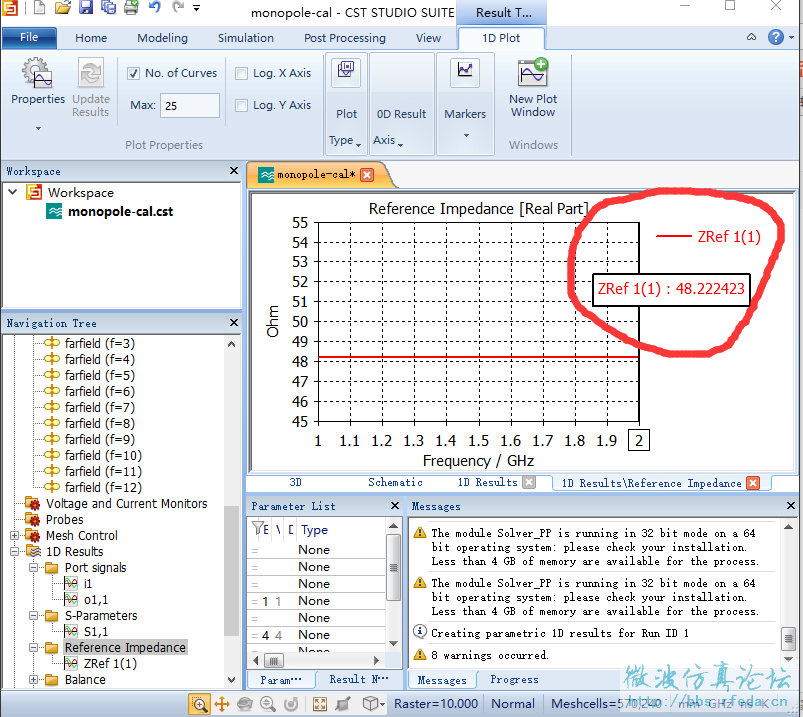
Task: Open the Properties plot settings button
Action: click(37, 81)
